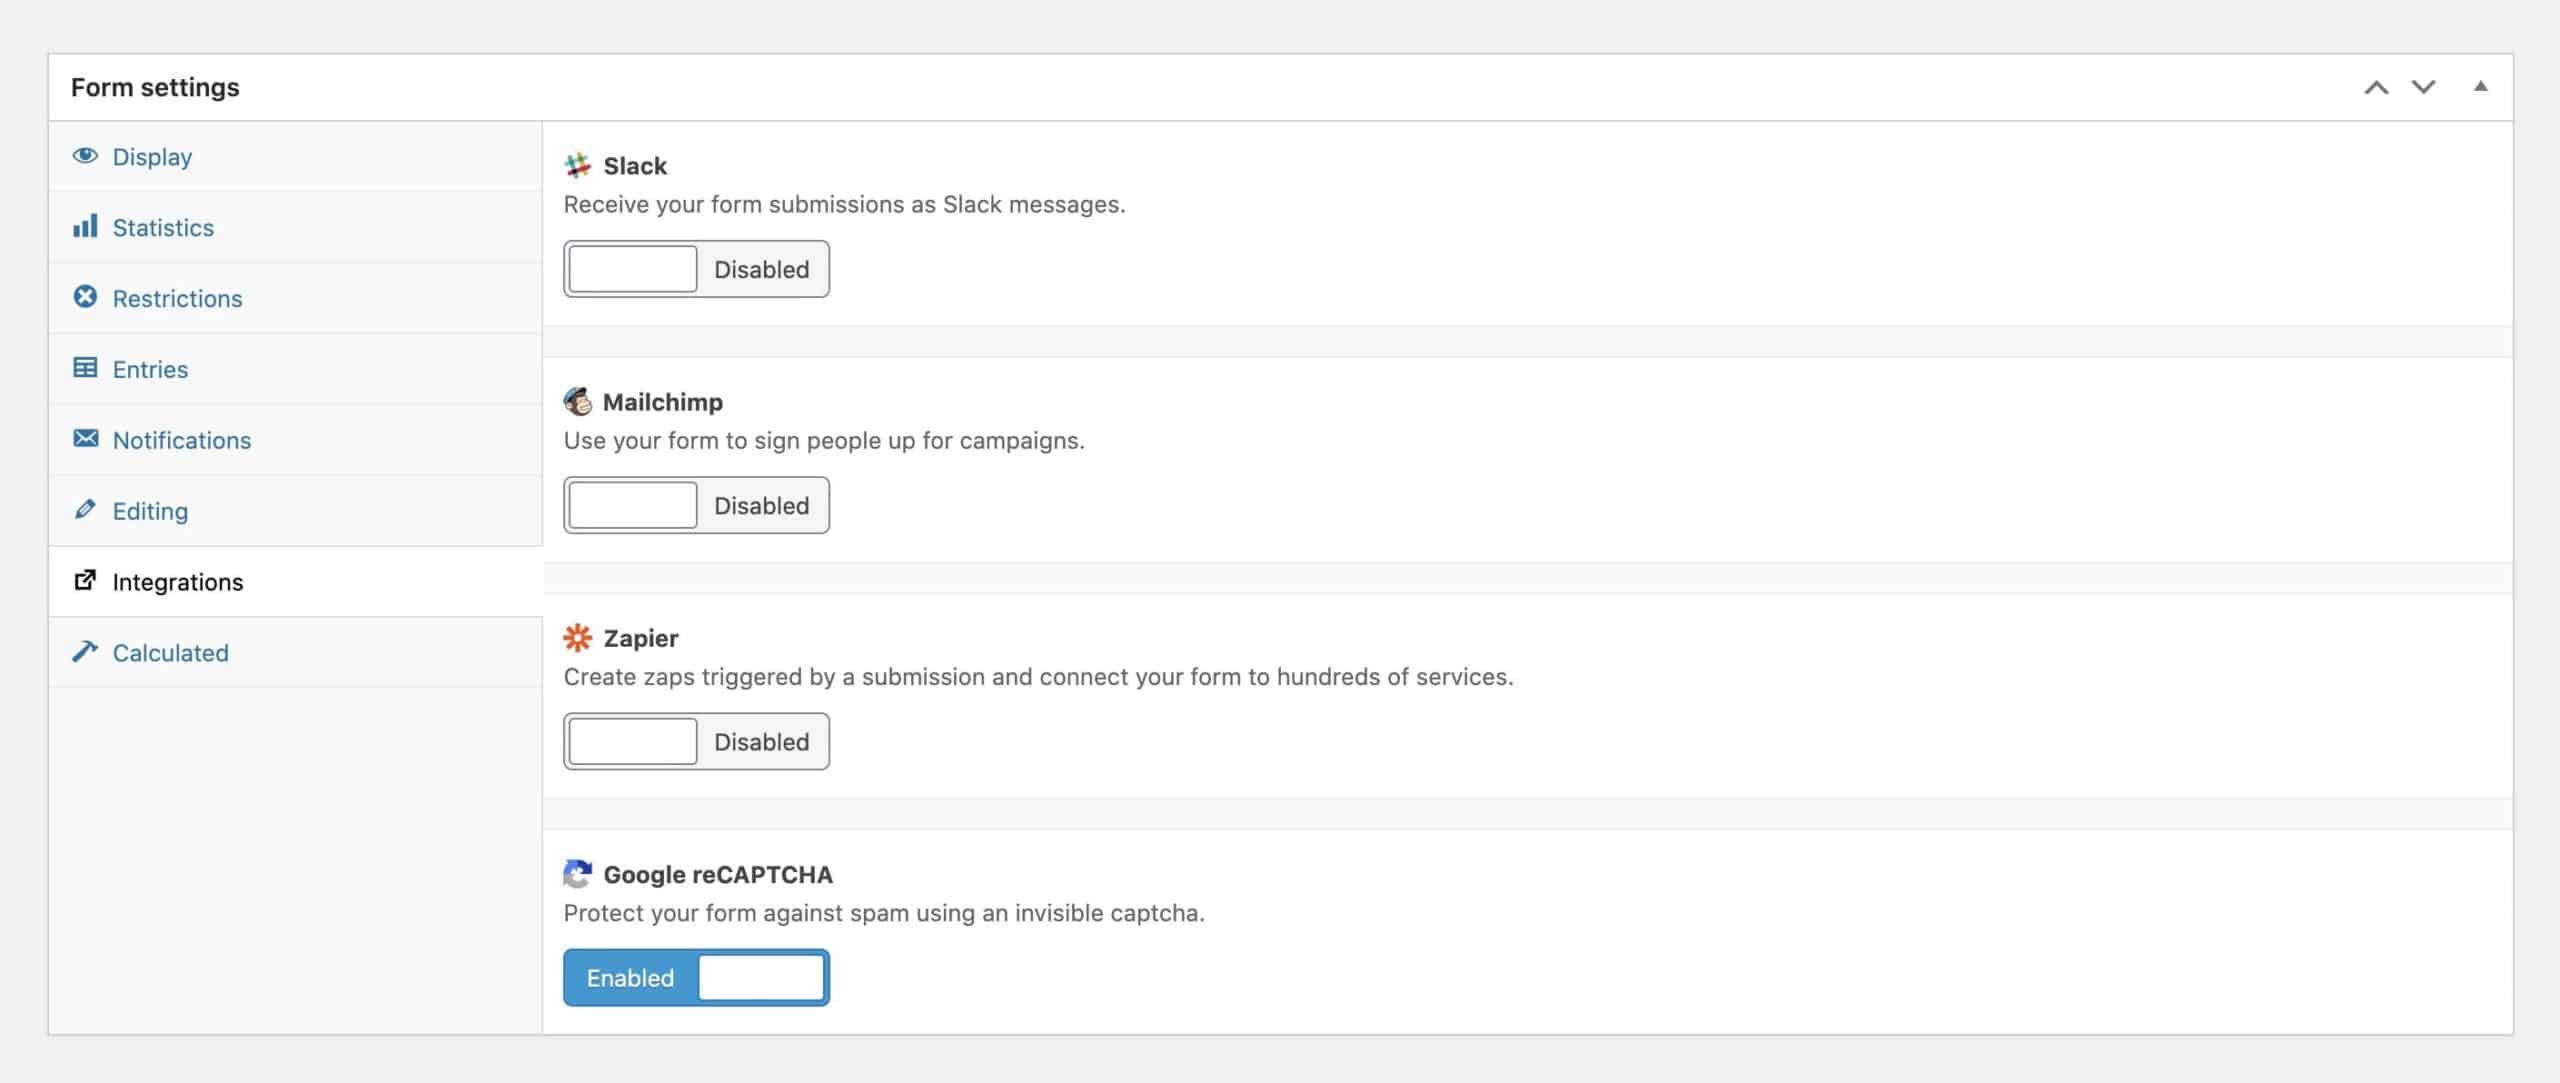Open the Statistics settings tab

[295, 227]
